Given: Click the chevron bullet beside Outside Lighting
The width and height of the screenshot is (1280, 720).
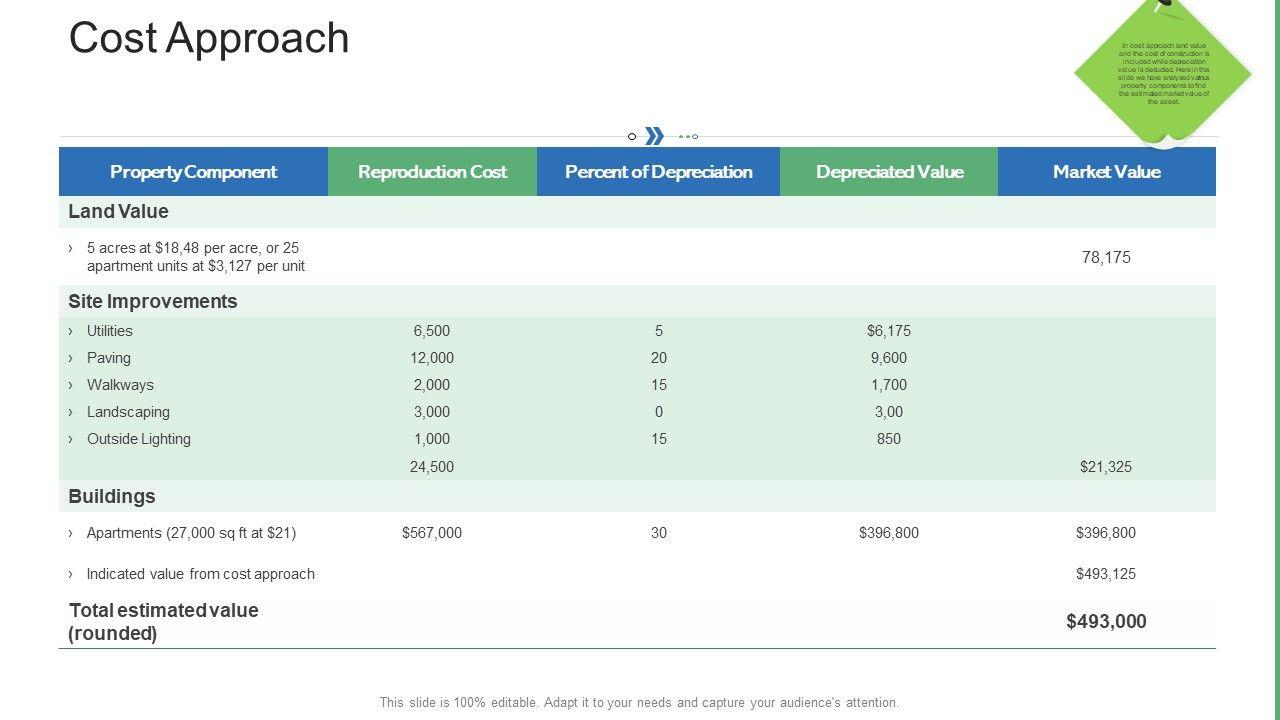Looking at the screenshot, I should [70, 439].
